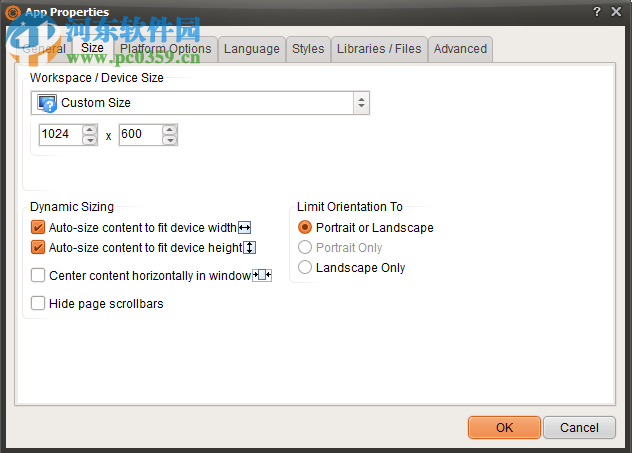
Task: Click the Custom Size device icon
Action: 46,103
